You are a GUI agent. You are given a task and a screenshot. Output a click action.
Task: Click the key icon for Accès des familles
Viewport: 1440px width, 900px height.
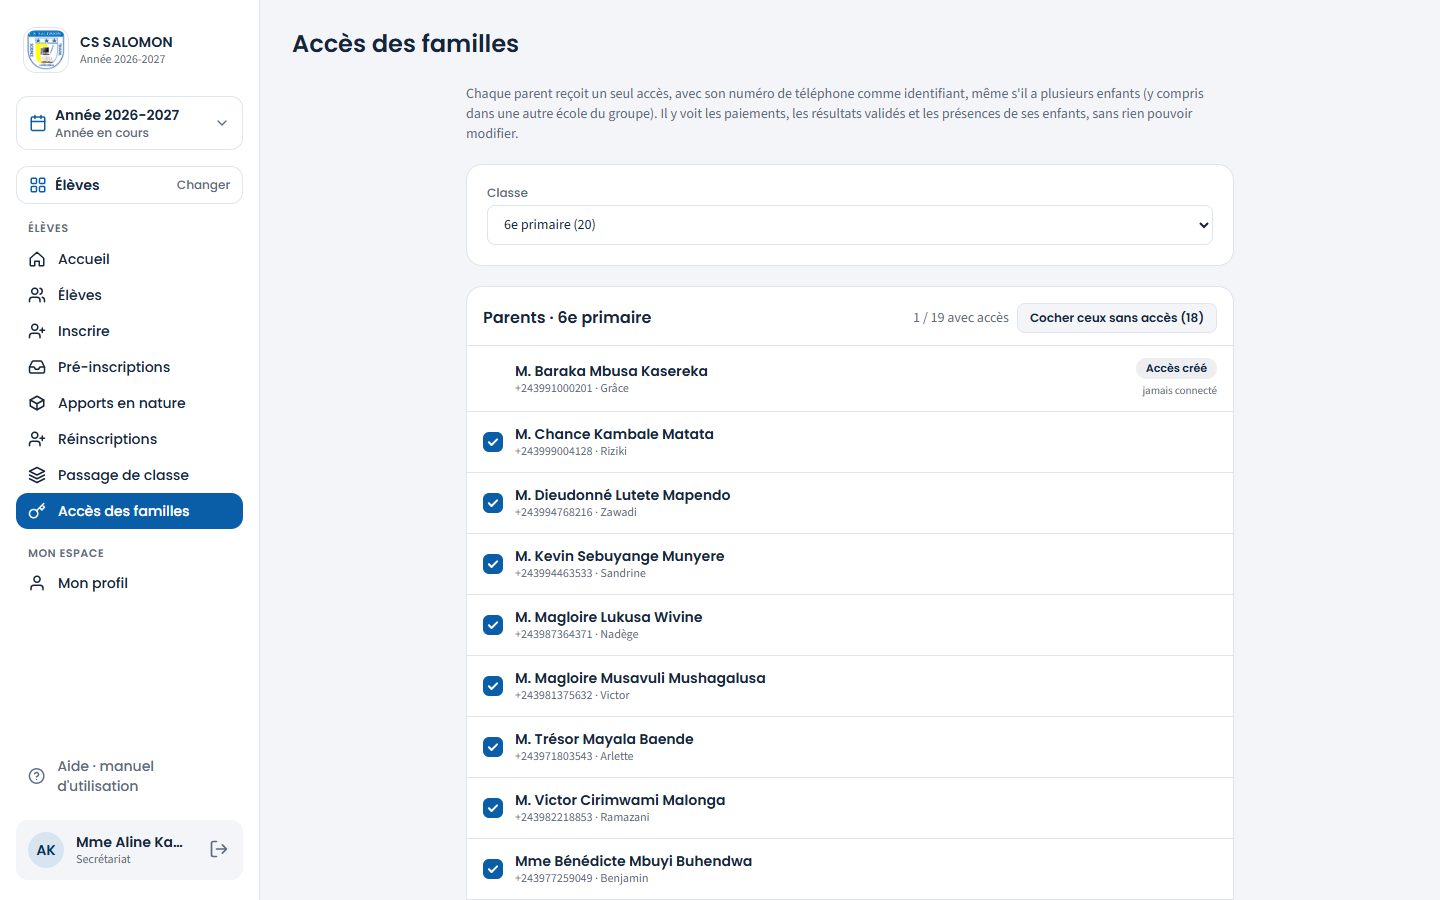tap(37, 511)
